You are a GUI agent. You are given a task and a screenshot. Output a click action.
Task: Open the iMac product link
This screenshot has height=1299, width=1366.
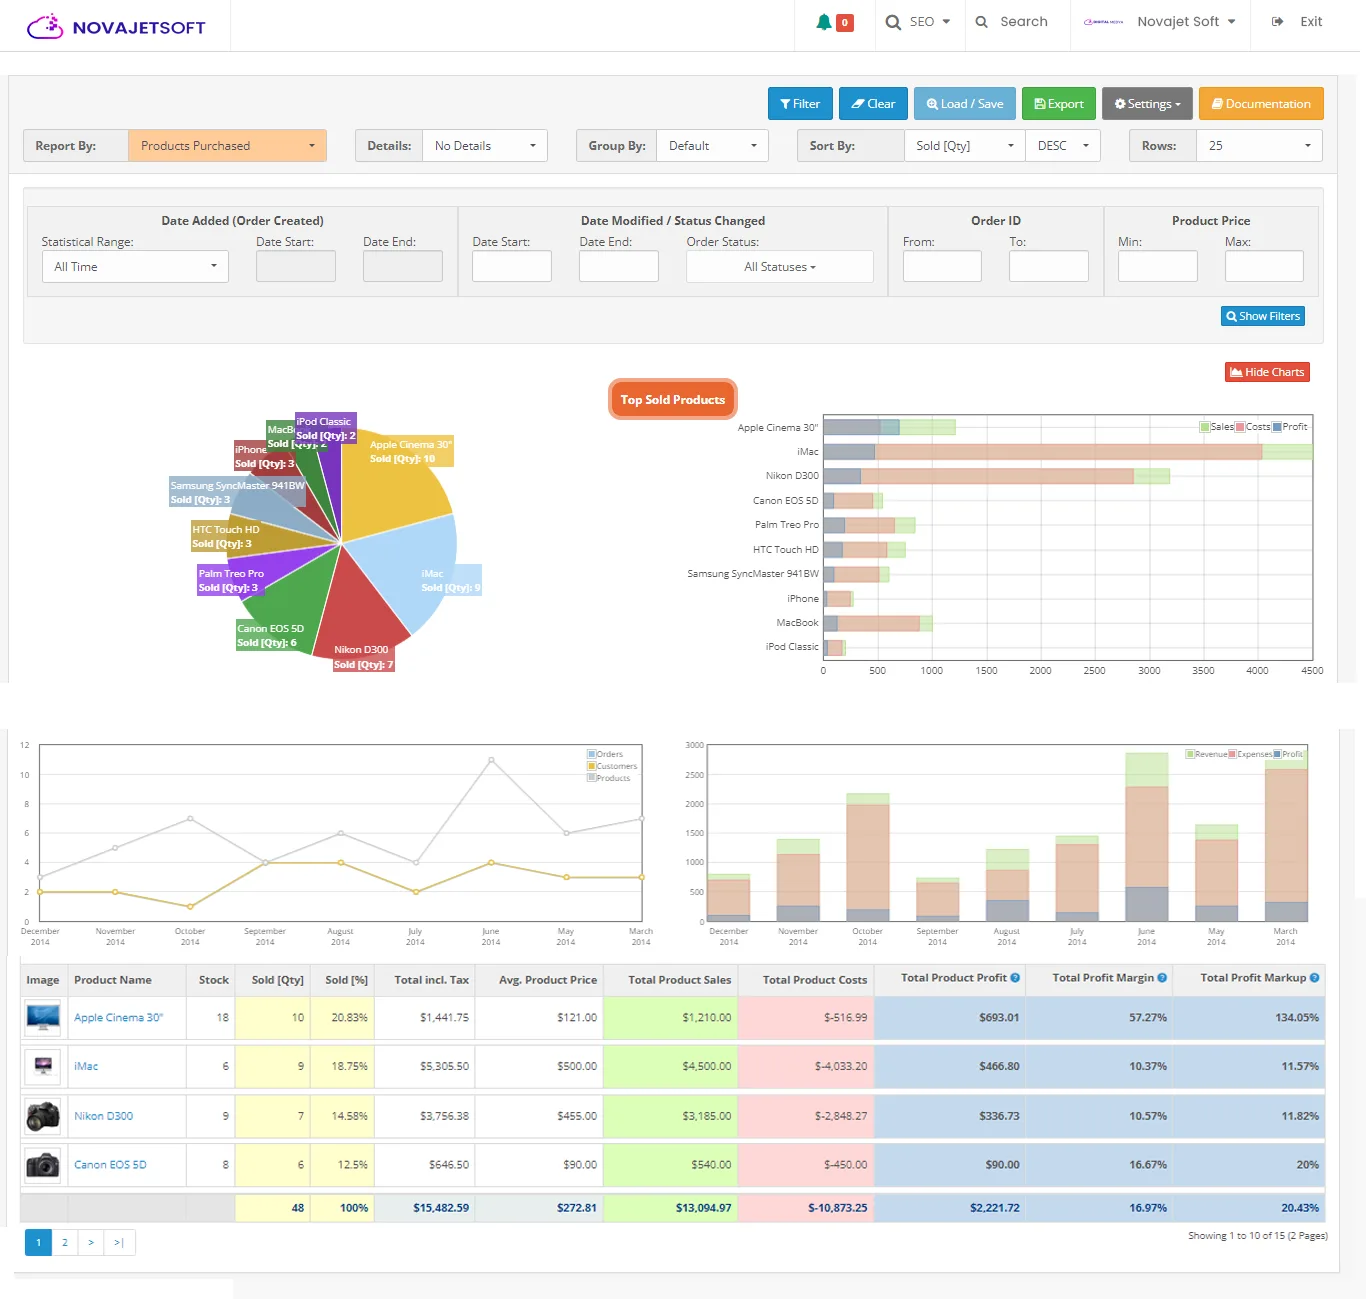(x=86, y=1067)
